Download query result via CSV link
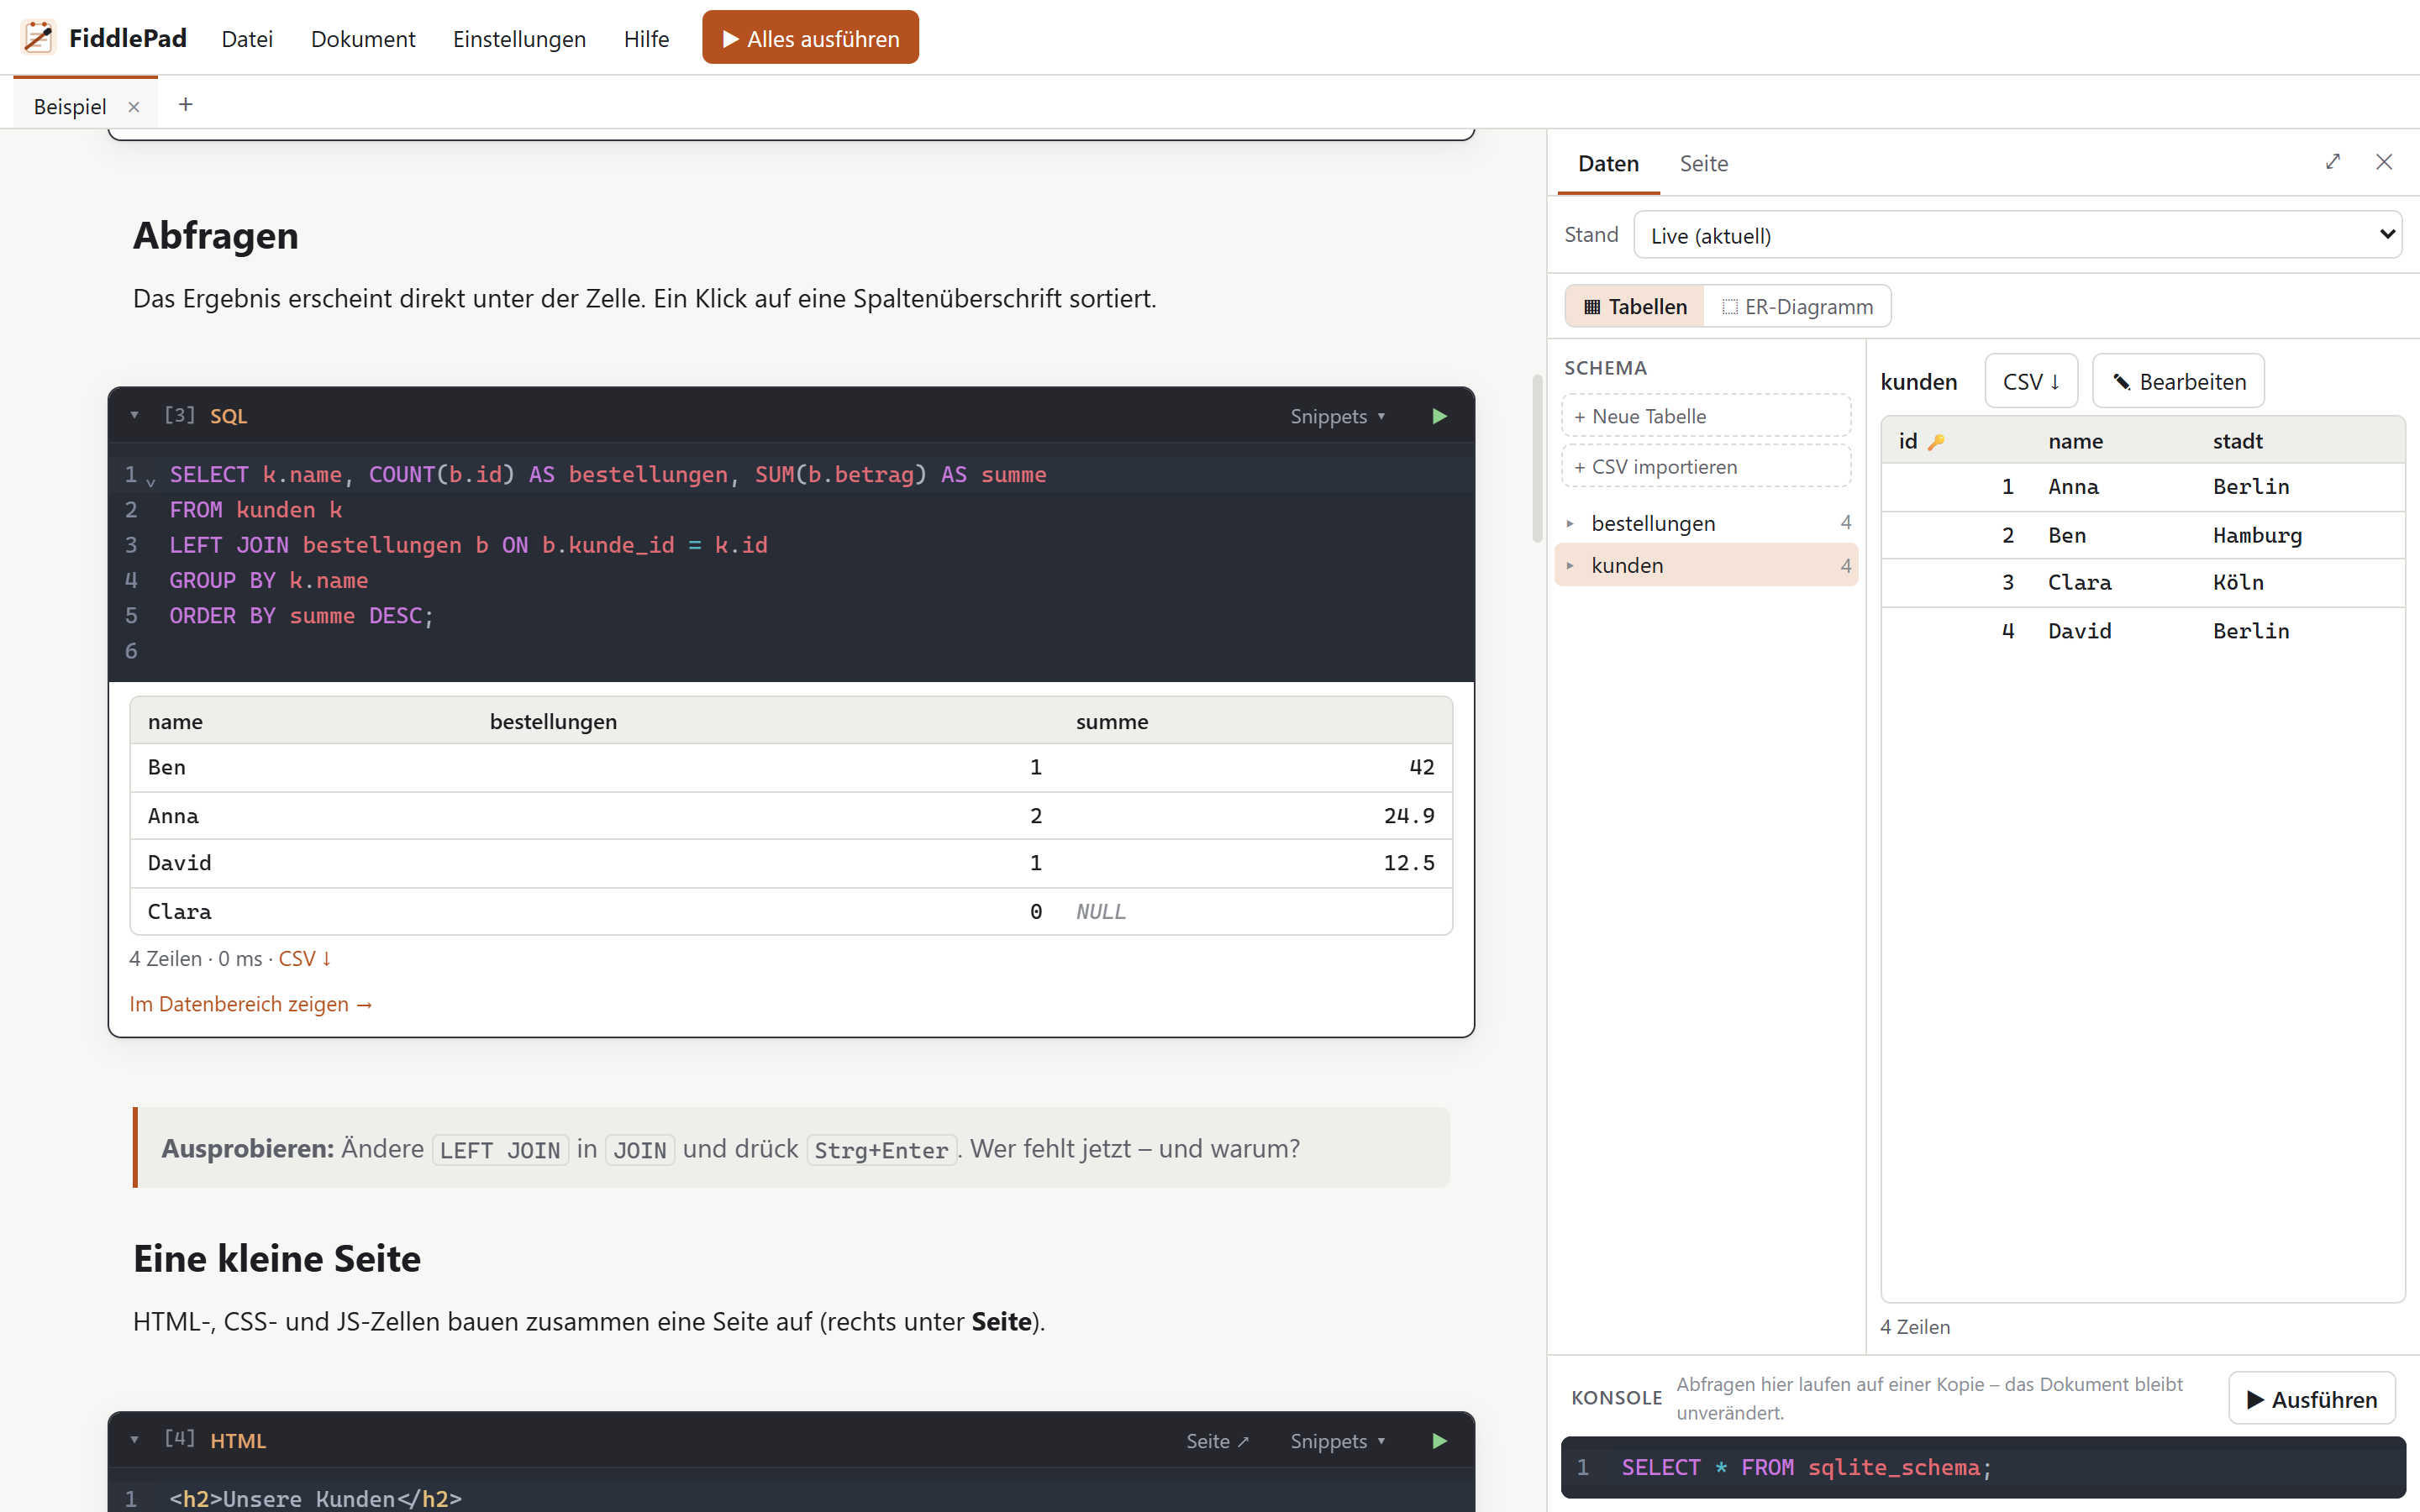This screenshot has height=1512, width=2420. (x=305, y=958)
